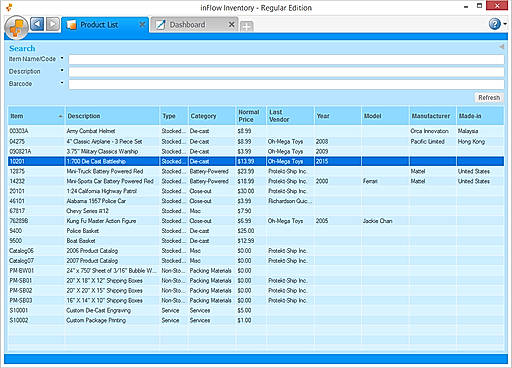
Task: Click the Refresh button
Action: point(489,97)
